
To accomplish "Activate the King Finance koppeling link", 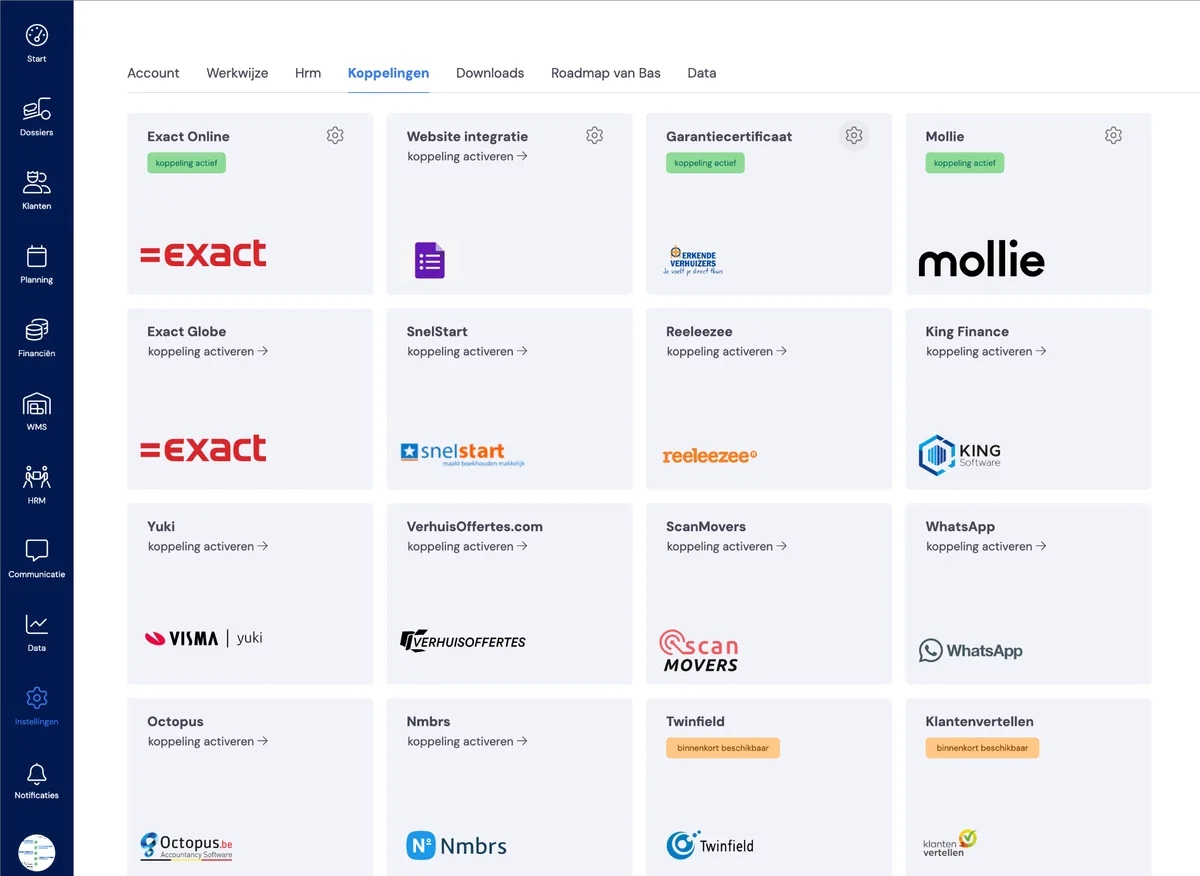I will click(x=986, y=352).
